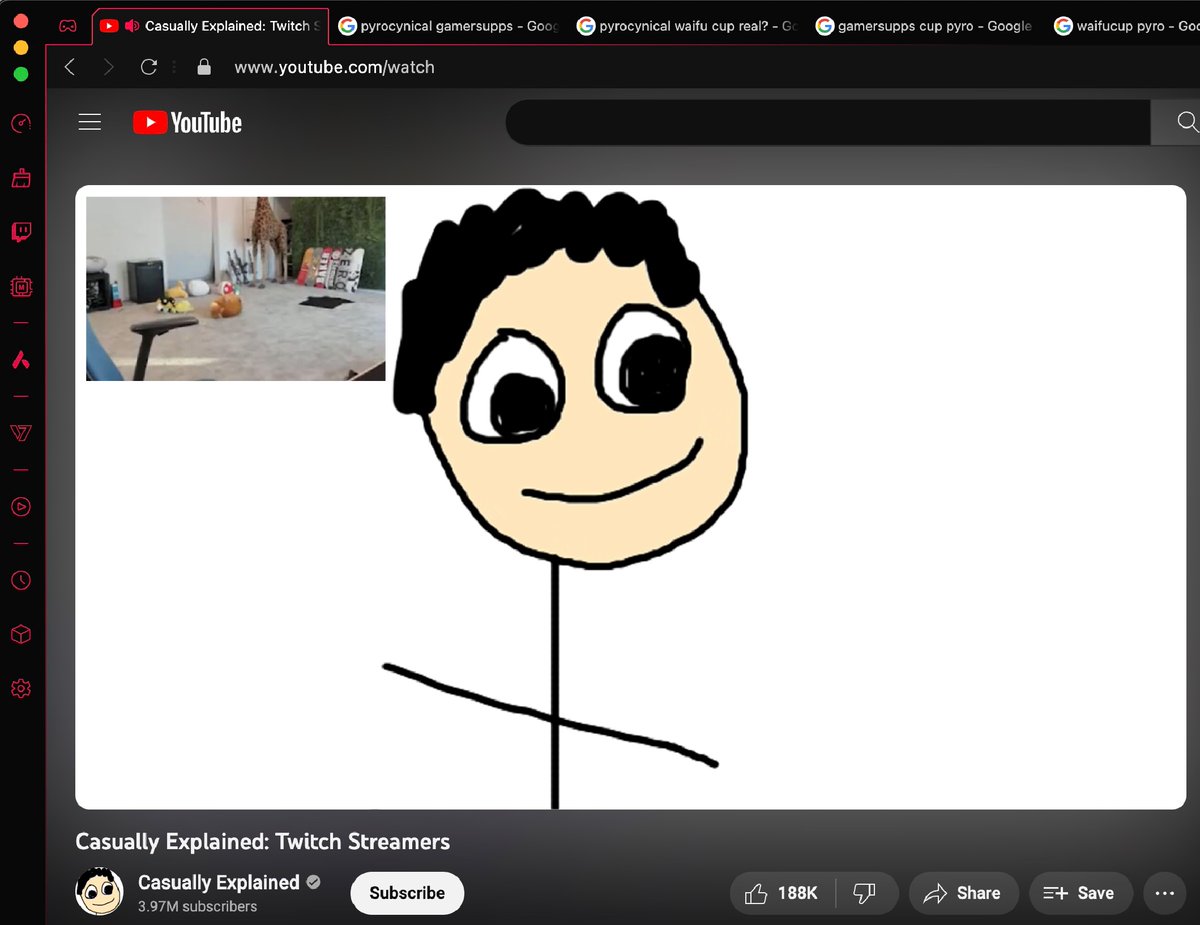1200x925 pixels.
Task: Click the 3.97M subscribers text
Action: (x=198, y=906)
